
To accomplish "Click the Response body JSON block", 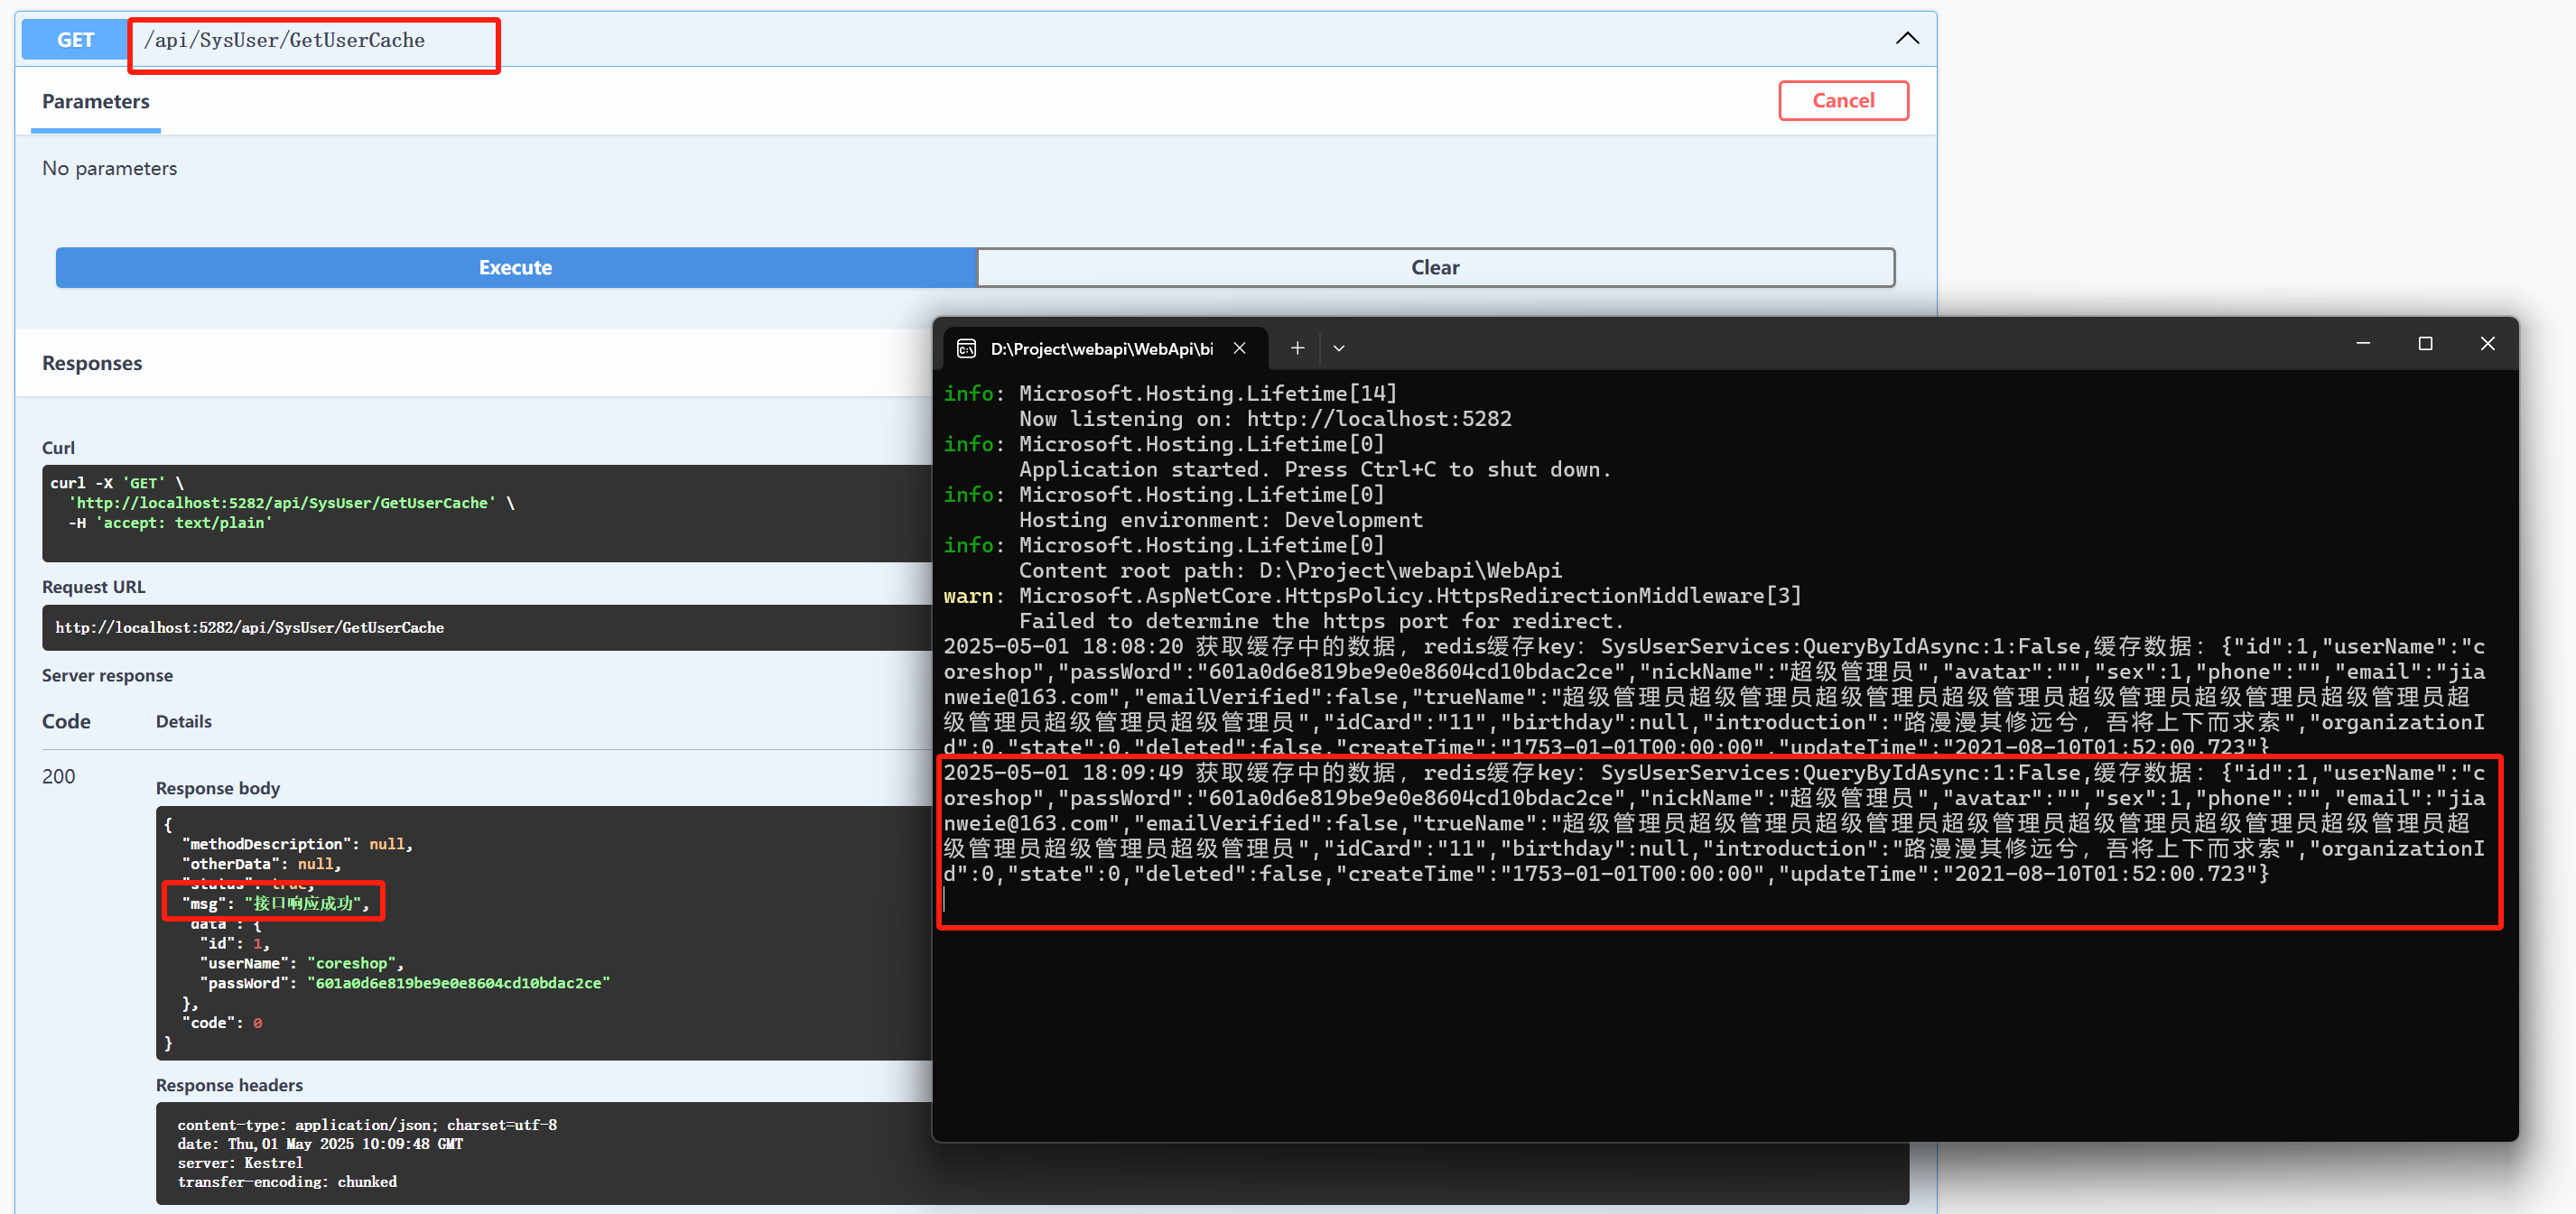I will (x=540, y=930).
